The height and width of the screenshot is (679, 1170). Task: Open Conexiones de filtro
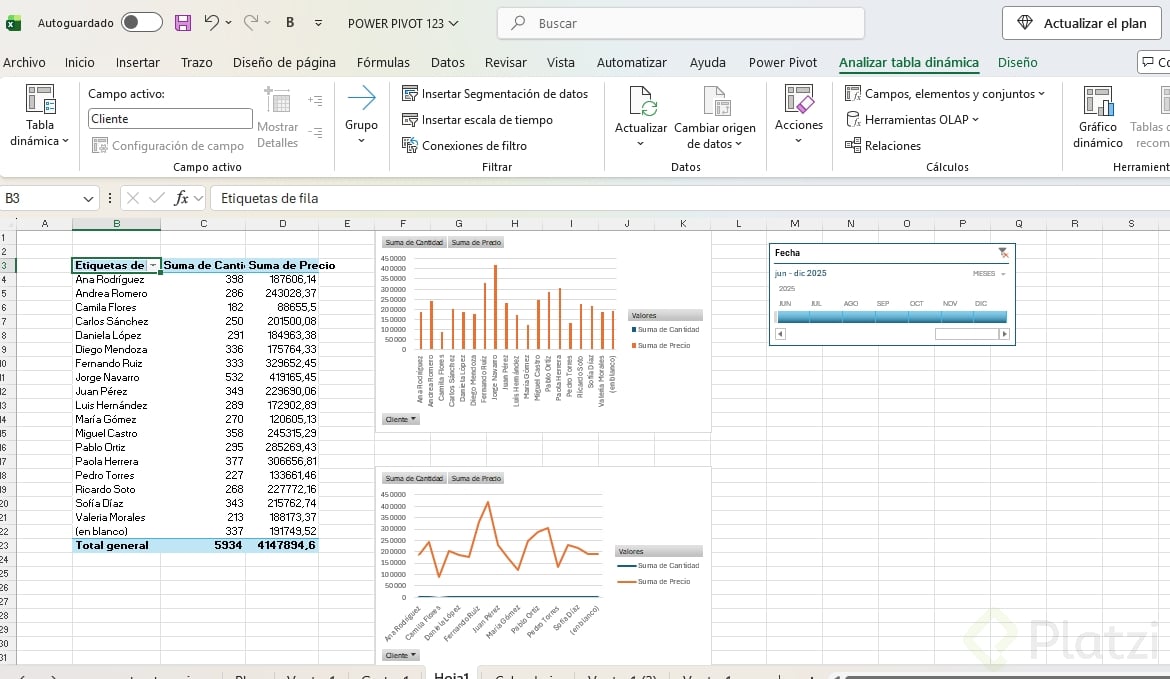pyautogui.click(x=464, y=146)
